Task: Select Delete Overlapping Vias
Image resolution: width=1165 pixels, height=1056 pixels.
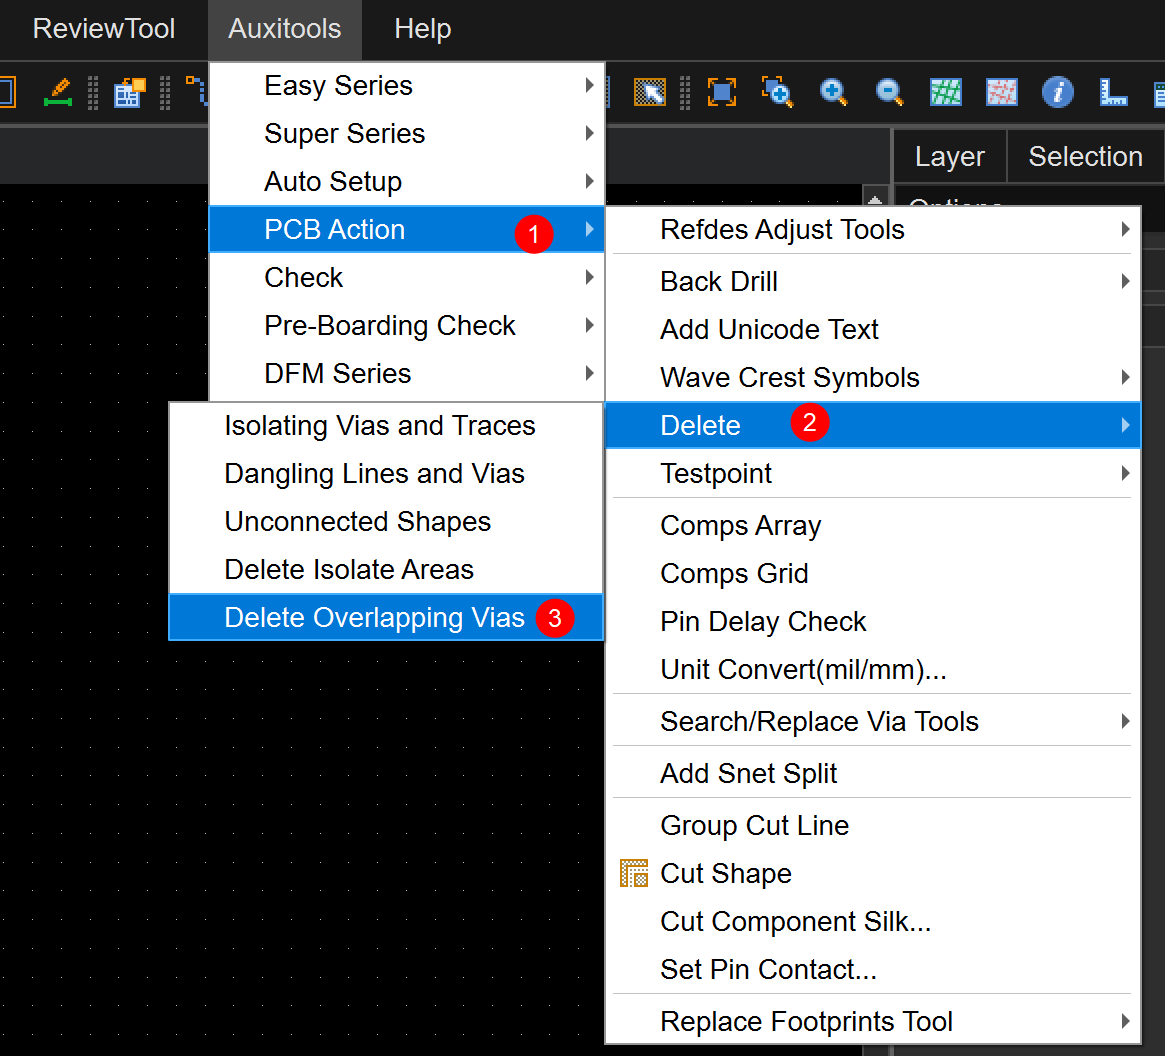Action: tap(374, 618)
